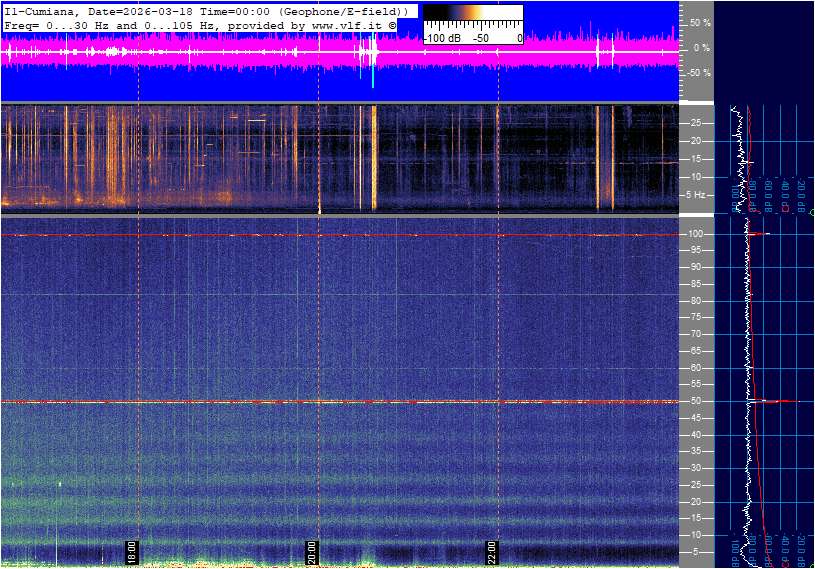Screen dimensions: 815x569
Task: Click the 100 Hz peak in right spectrum graph
Action: click(760, 234)
